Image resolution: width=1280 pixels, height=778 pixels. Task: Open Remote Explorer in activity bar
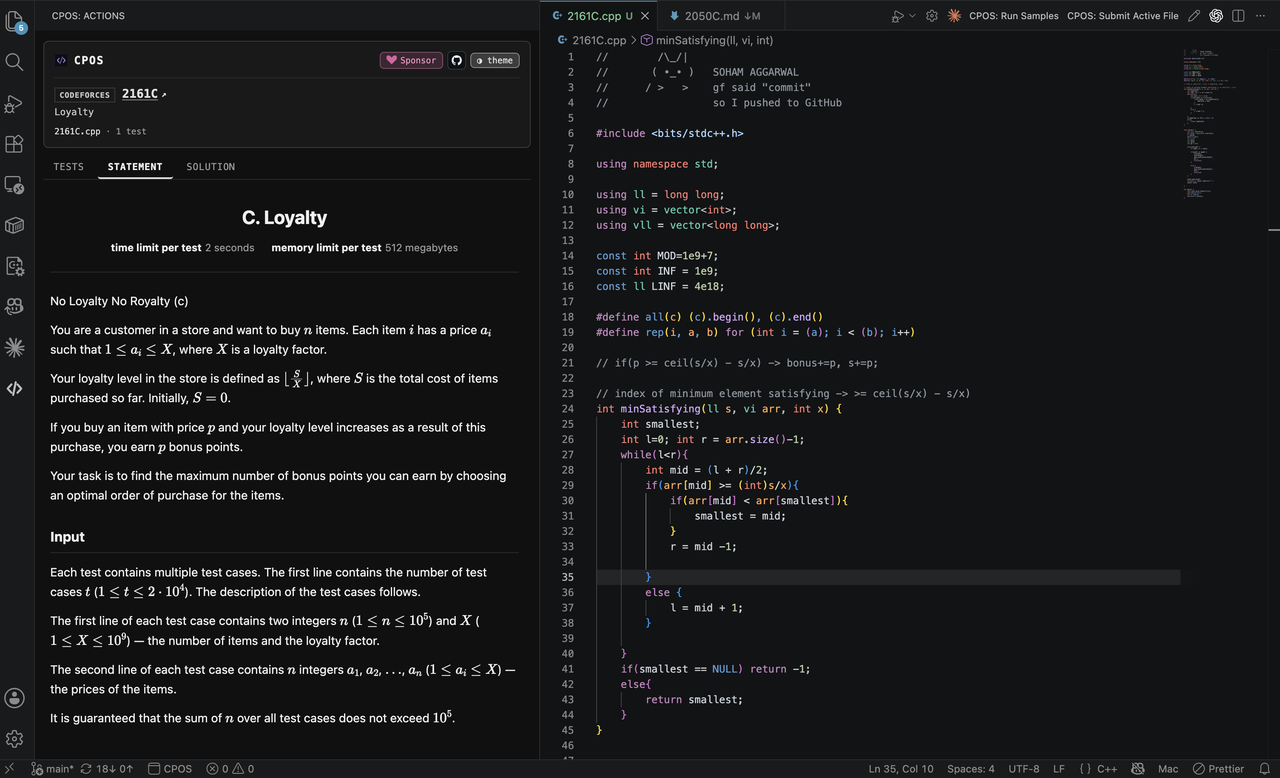[14, 184]
